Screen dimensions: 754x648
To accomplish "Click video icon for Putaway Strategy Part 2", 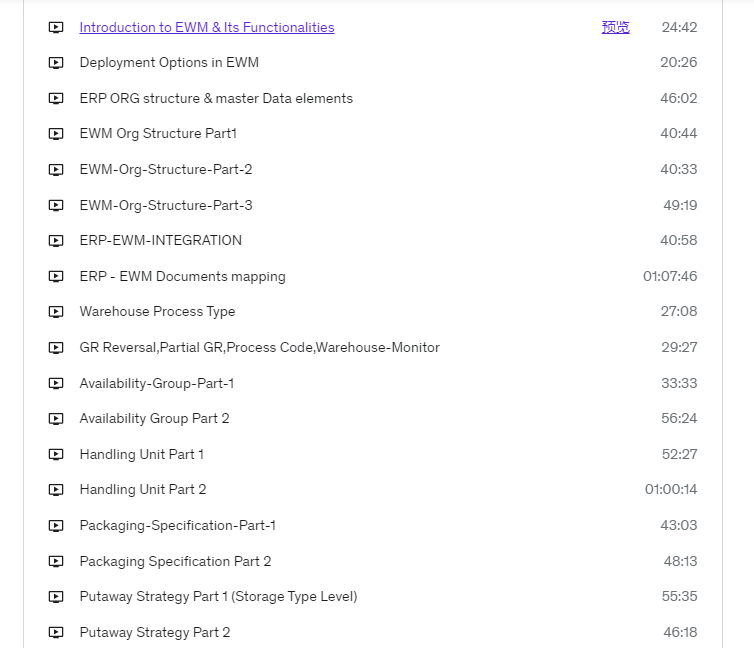I will coord(56,633).
